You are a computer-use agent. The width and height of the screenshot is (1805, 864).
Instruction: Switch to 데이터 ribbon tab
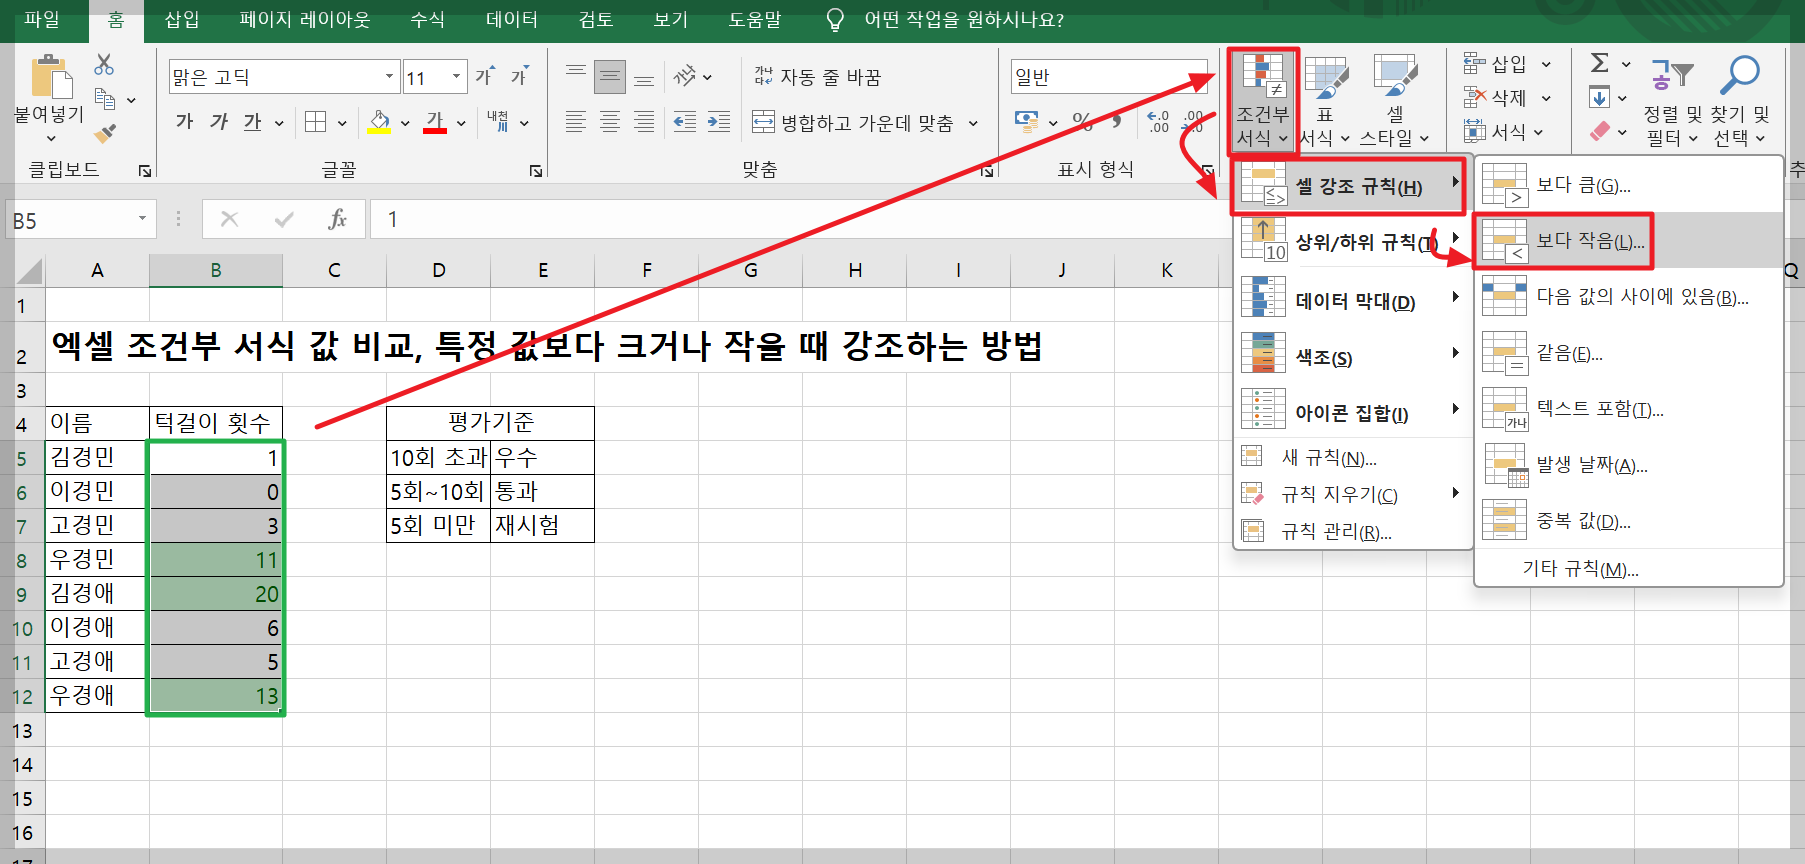click(512, 20)
